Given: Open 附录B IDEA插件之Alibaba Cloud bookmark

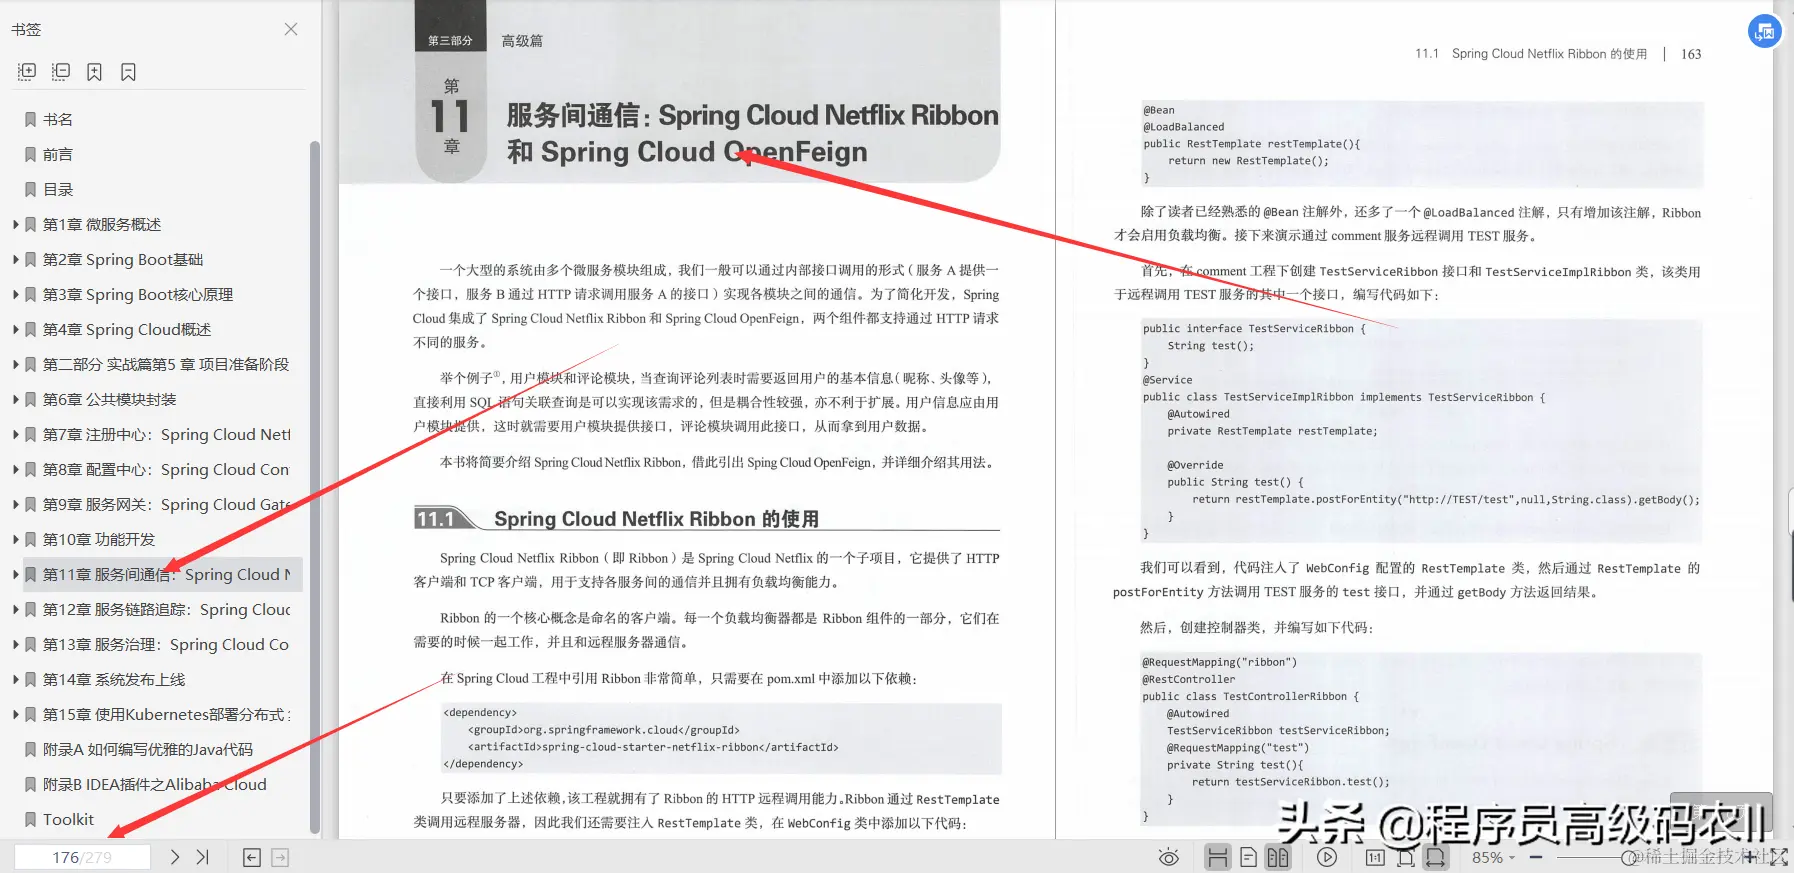Looking at the screenshot, I should click(x=155, y=784).
